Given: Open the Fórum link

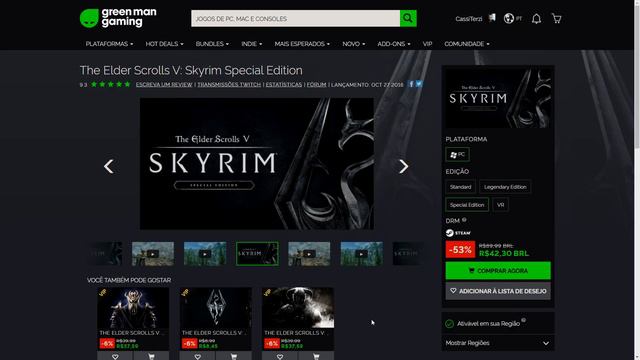Looking at the screenshot, I should (x=316, y=84).
